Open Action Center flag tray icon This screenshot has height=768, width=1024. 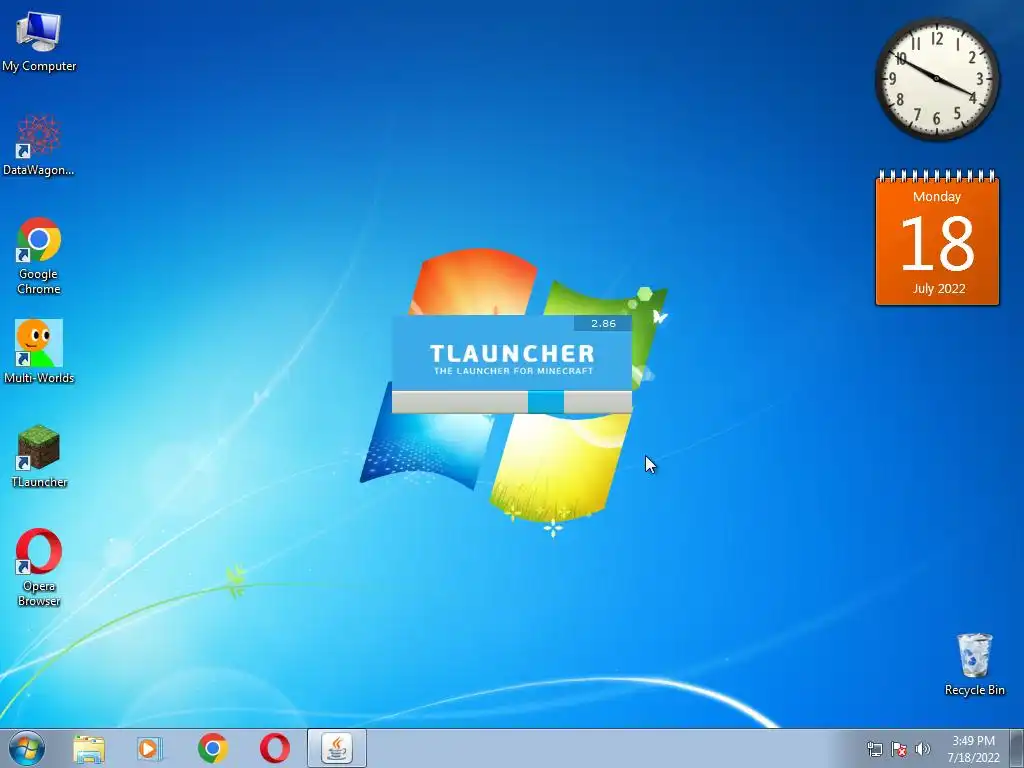[x=899, y=749]
